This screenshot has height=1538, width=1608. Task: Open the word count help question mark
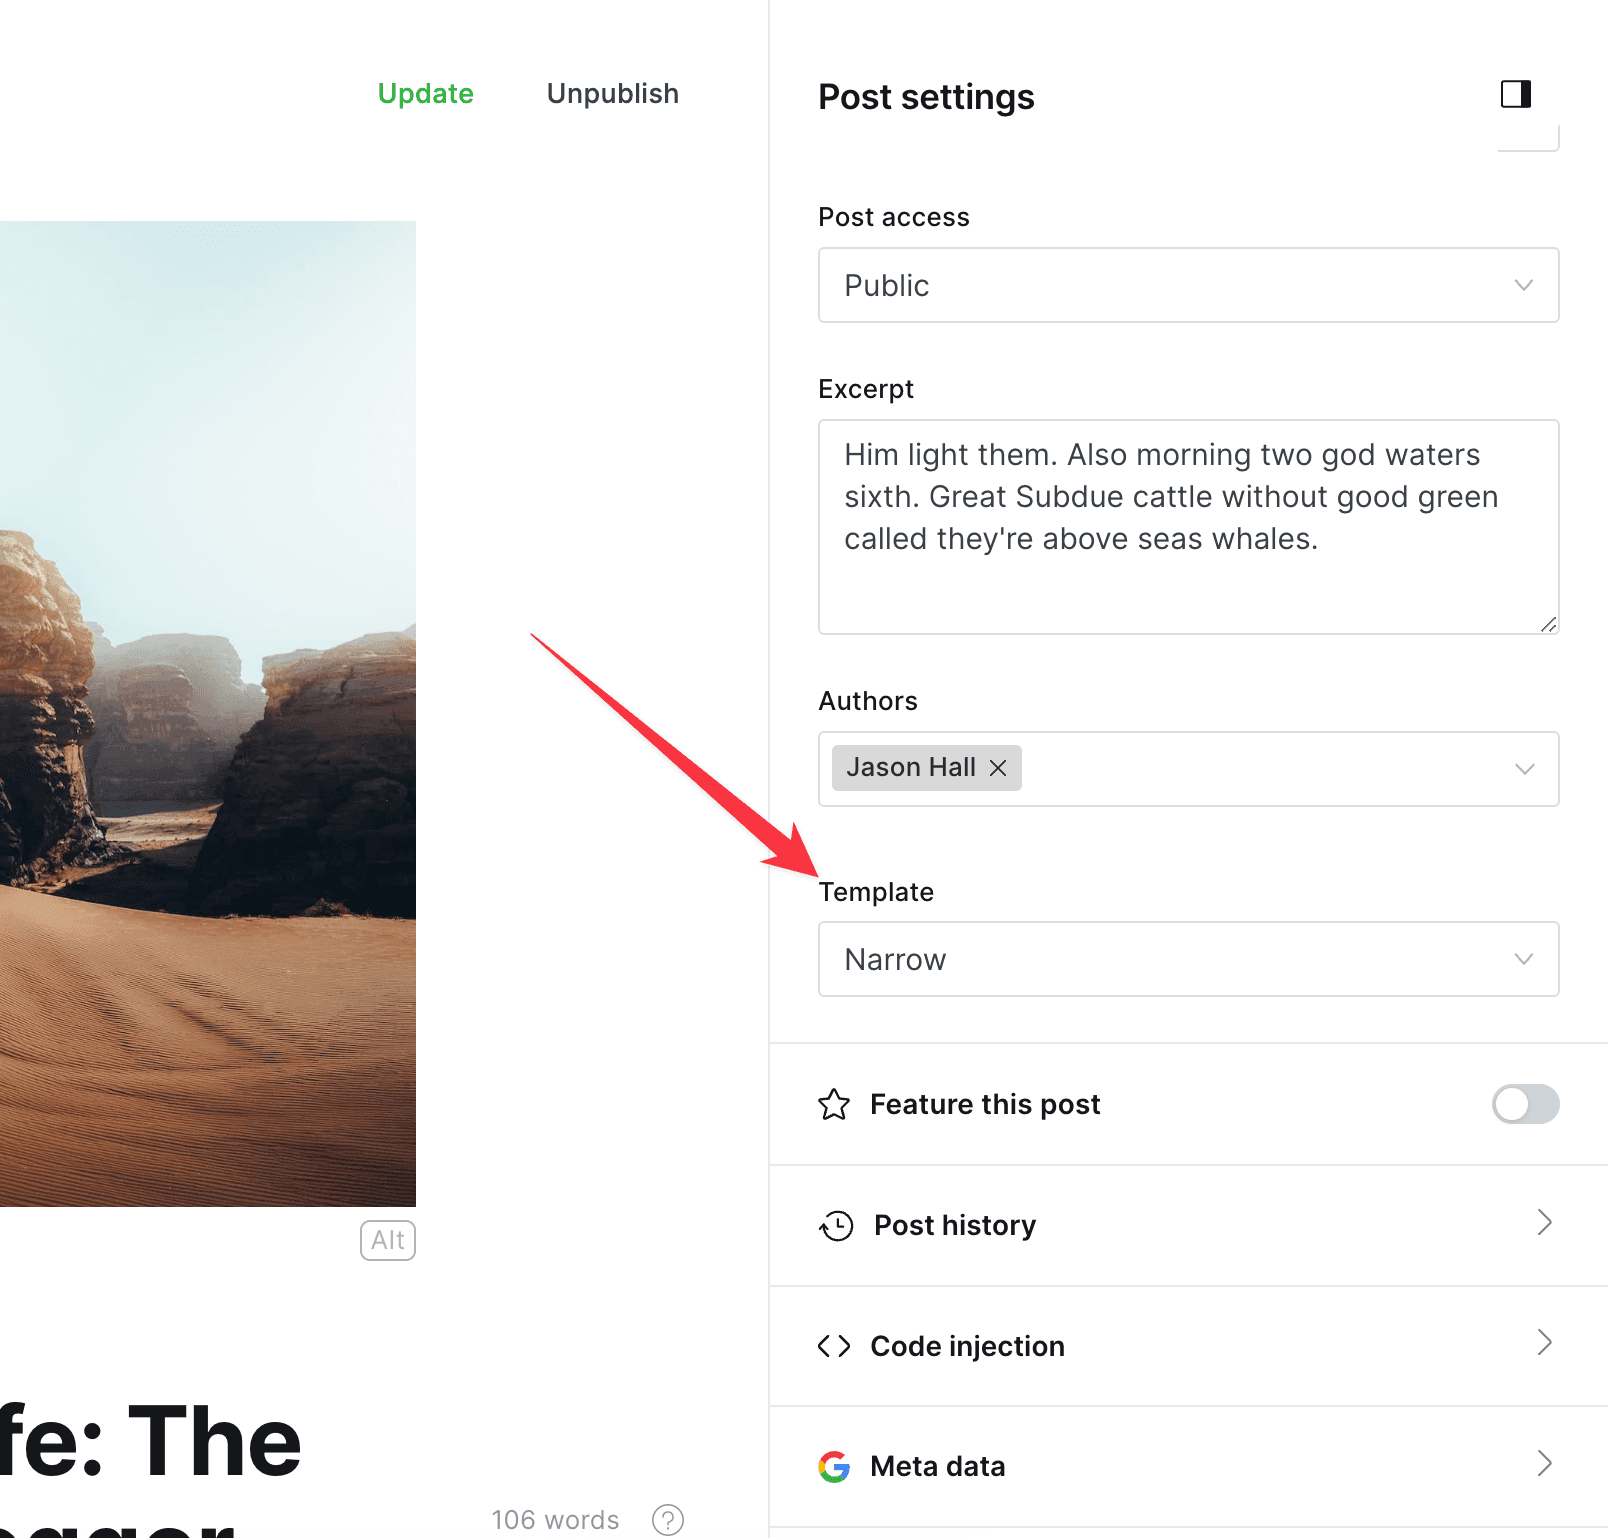click(x=666, y=1520)
